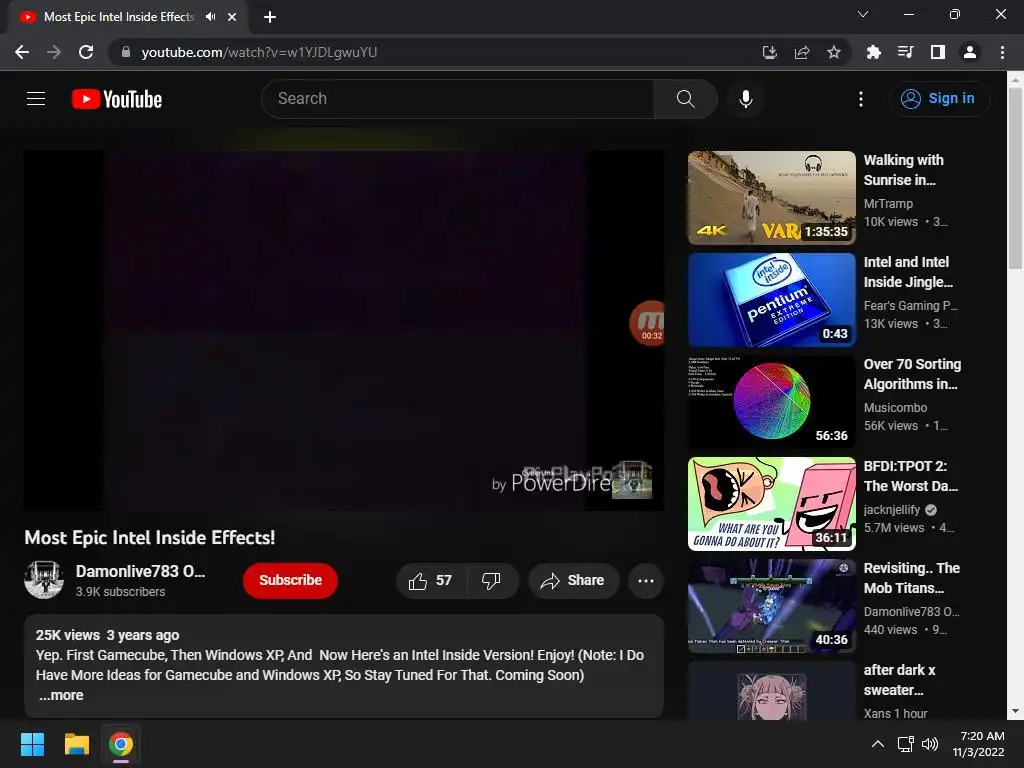Open the Windows Start menu
This screenshot has height=768, width=1024.
point(32,744)
